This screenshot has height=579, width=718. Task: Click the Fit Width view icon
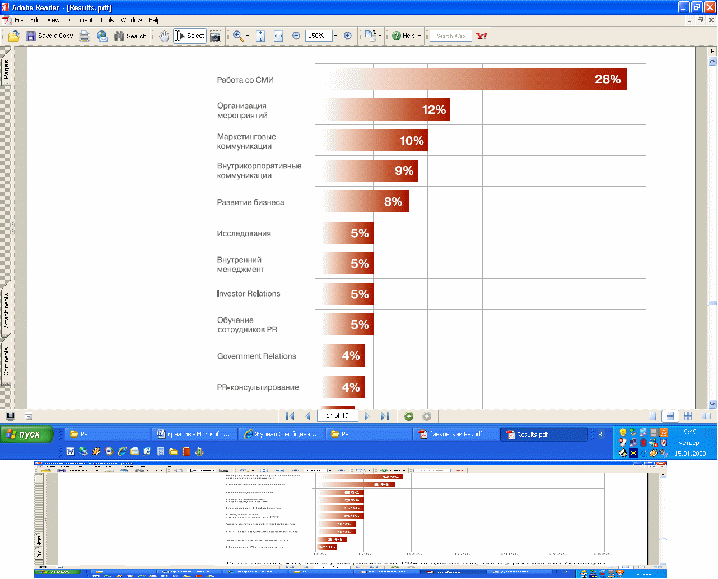pyautogui.click(x=278, y=36)
